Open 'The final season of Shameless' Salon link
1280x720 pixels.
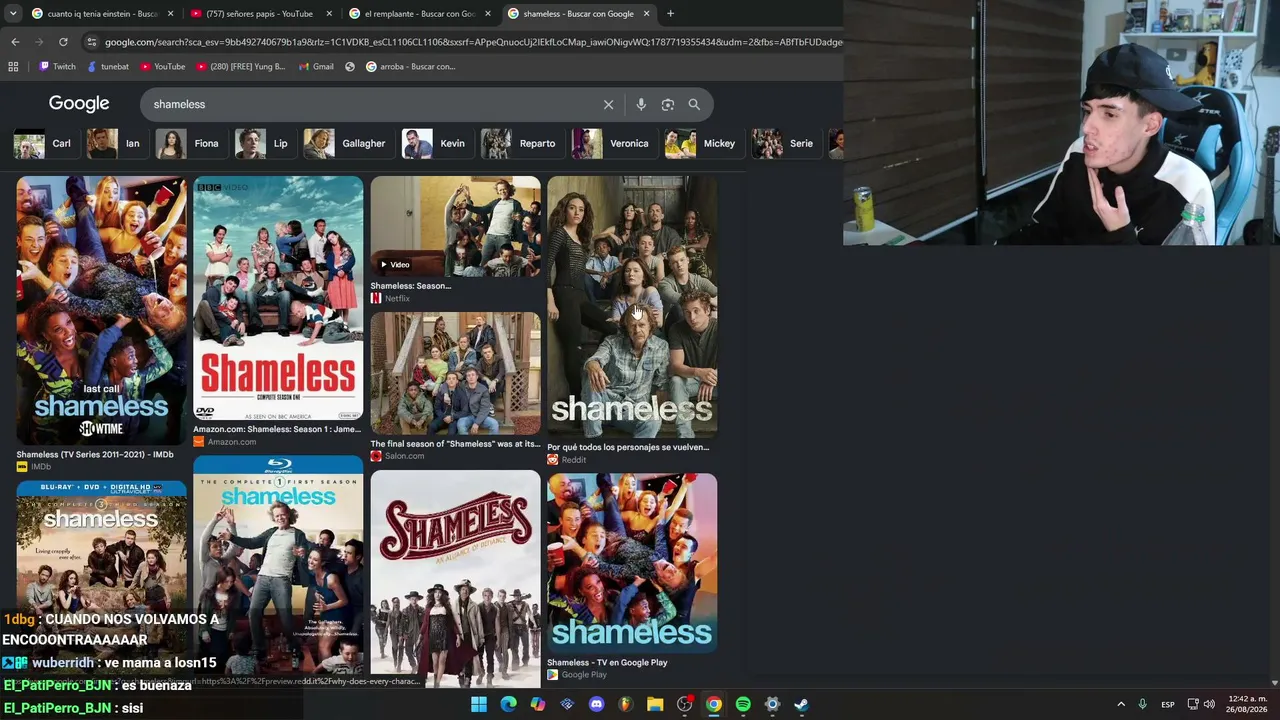(x=455, y=444)
